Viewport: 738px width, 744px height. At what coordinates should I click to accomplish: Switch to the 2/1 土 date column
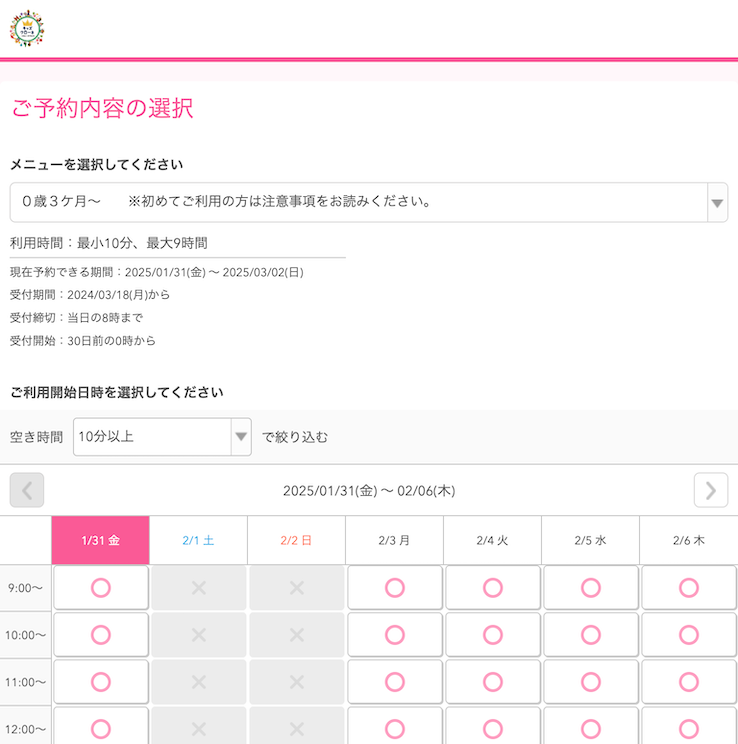[x=199, y=540]
